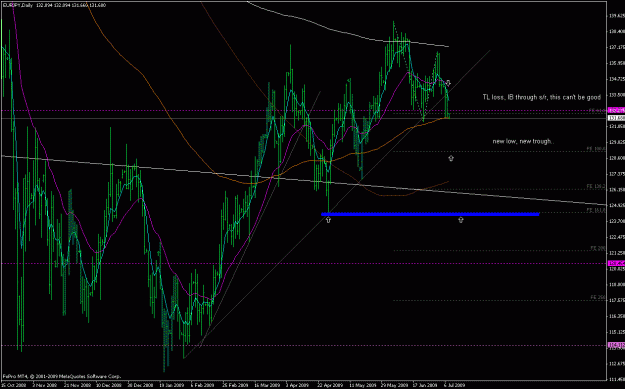Screen dimensions: 625x389
Task: Click the magenta price tag near 120.4
Action: pos(616,263)
